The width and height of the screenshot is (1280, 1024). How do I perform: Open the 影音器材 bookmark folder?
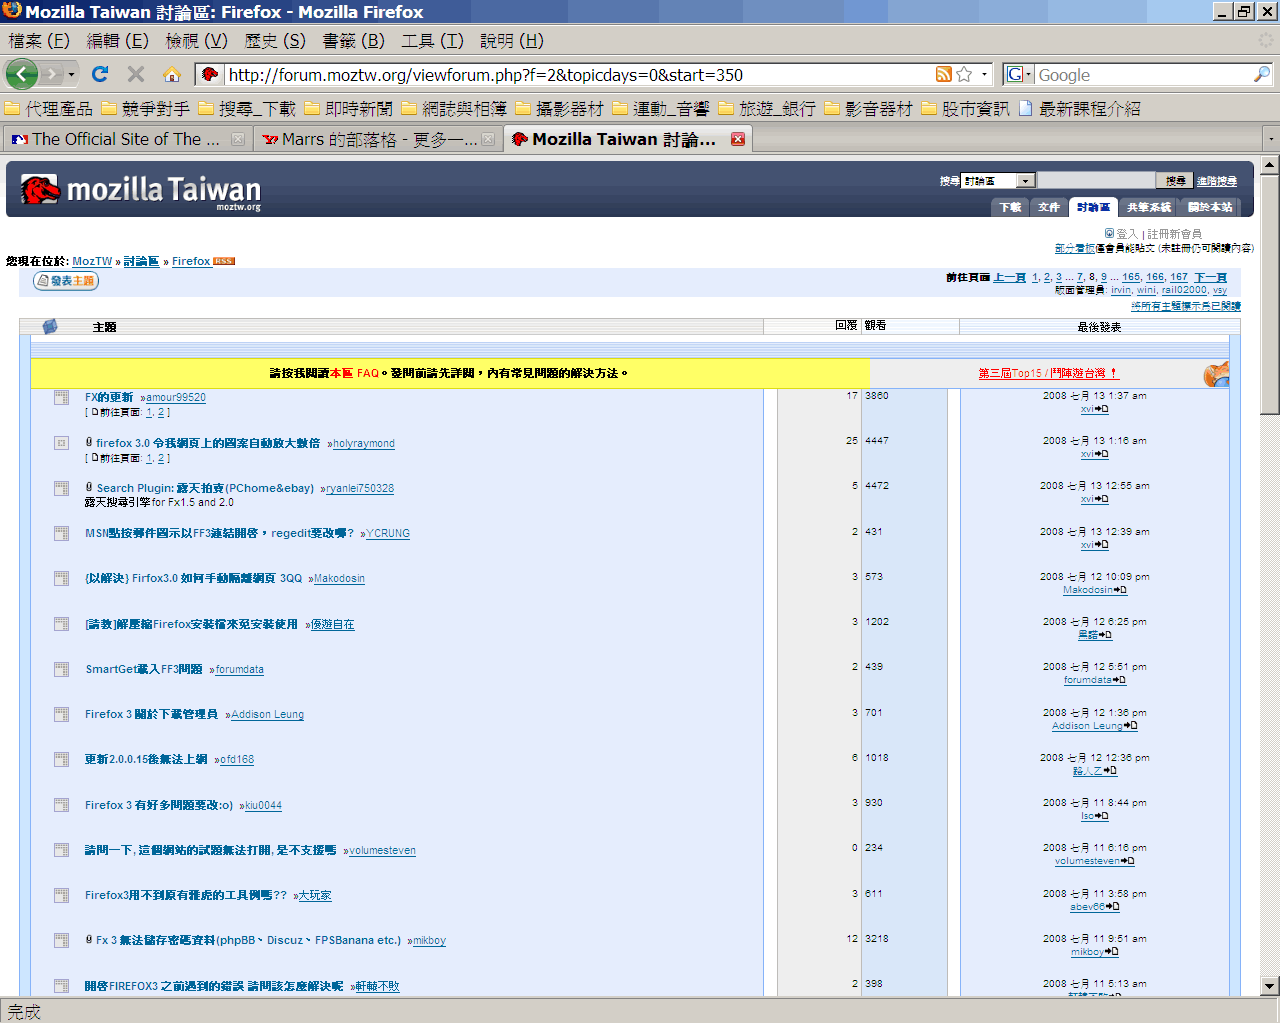click(x=868, y=108)
